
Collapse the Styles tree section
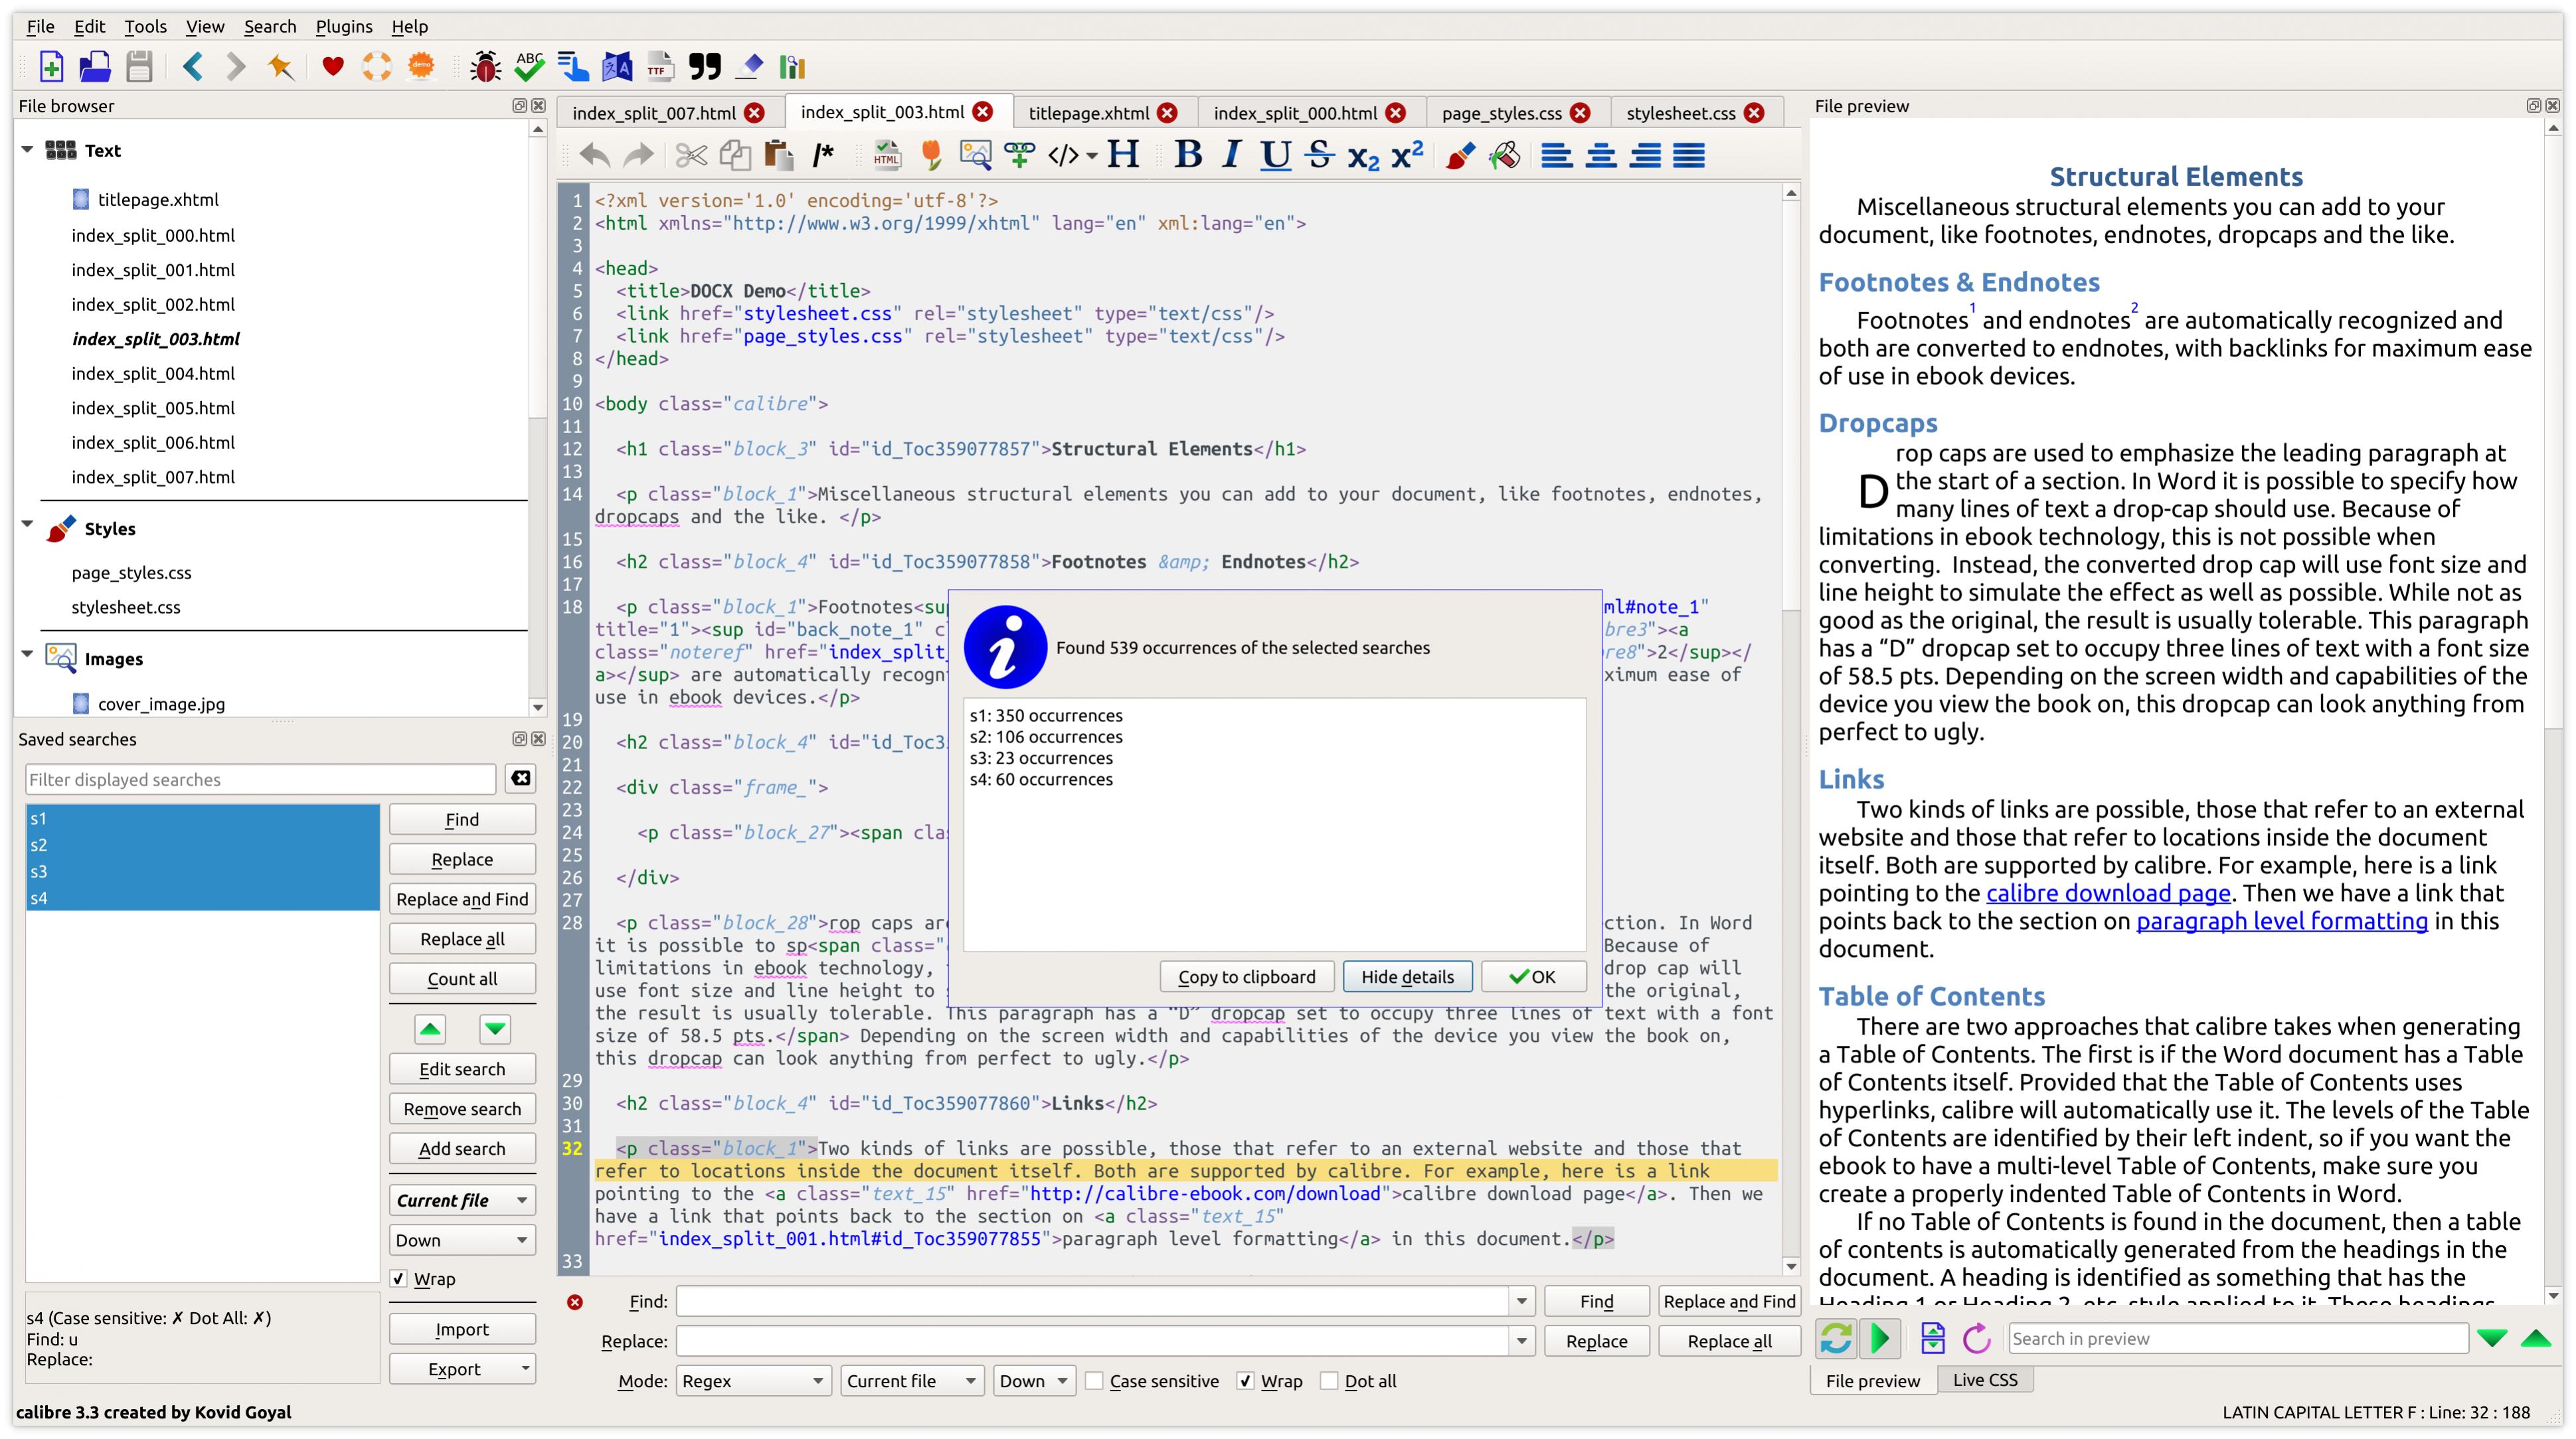click(27, 525)
